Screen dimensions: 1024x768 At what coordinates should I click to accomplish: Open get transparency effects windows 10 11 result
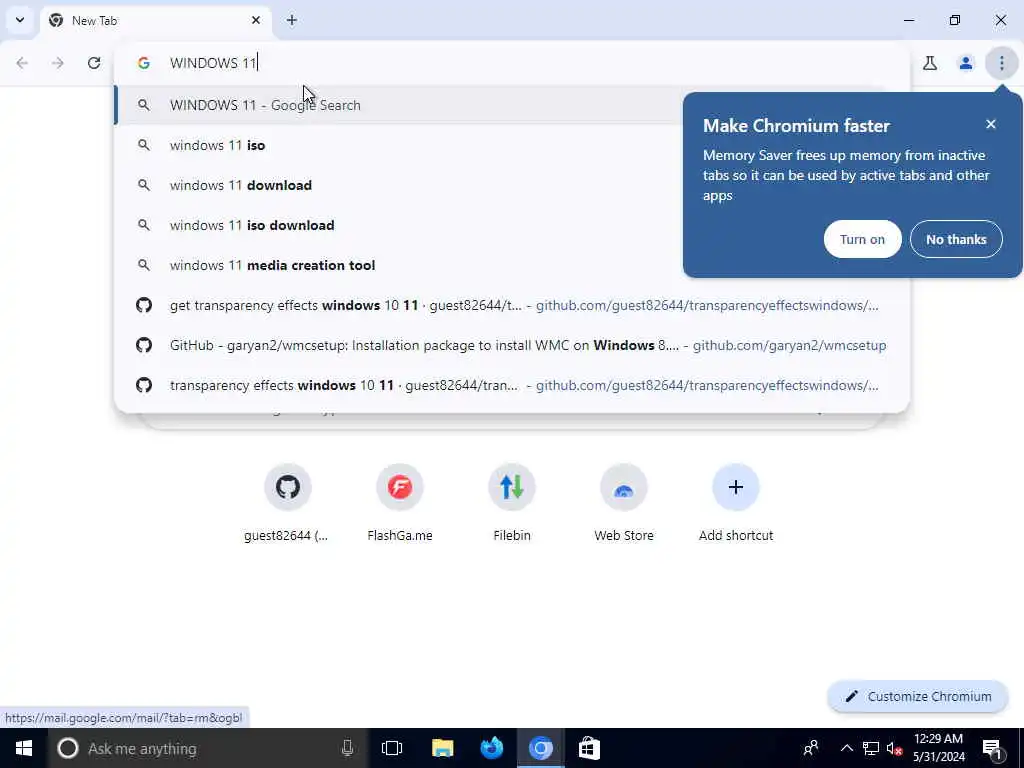click(x=511, y=305)
